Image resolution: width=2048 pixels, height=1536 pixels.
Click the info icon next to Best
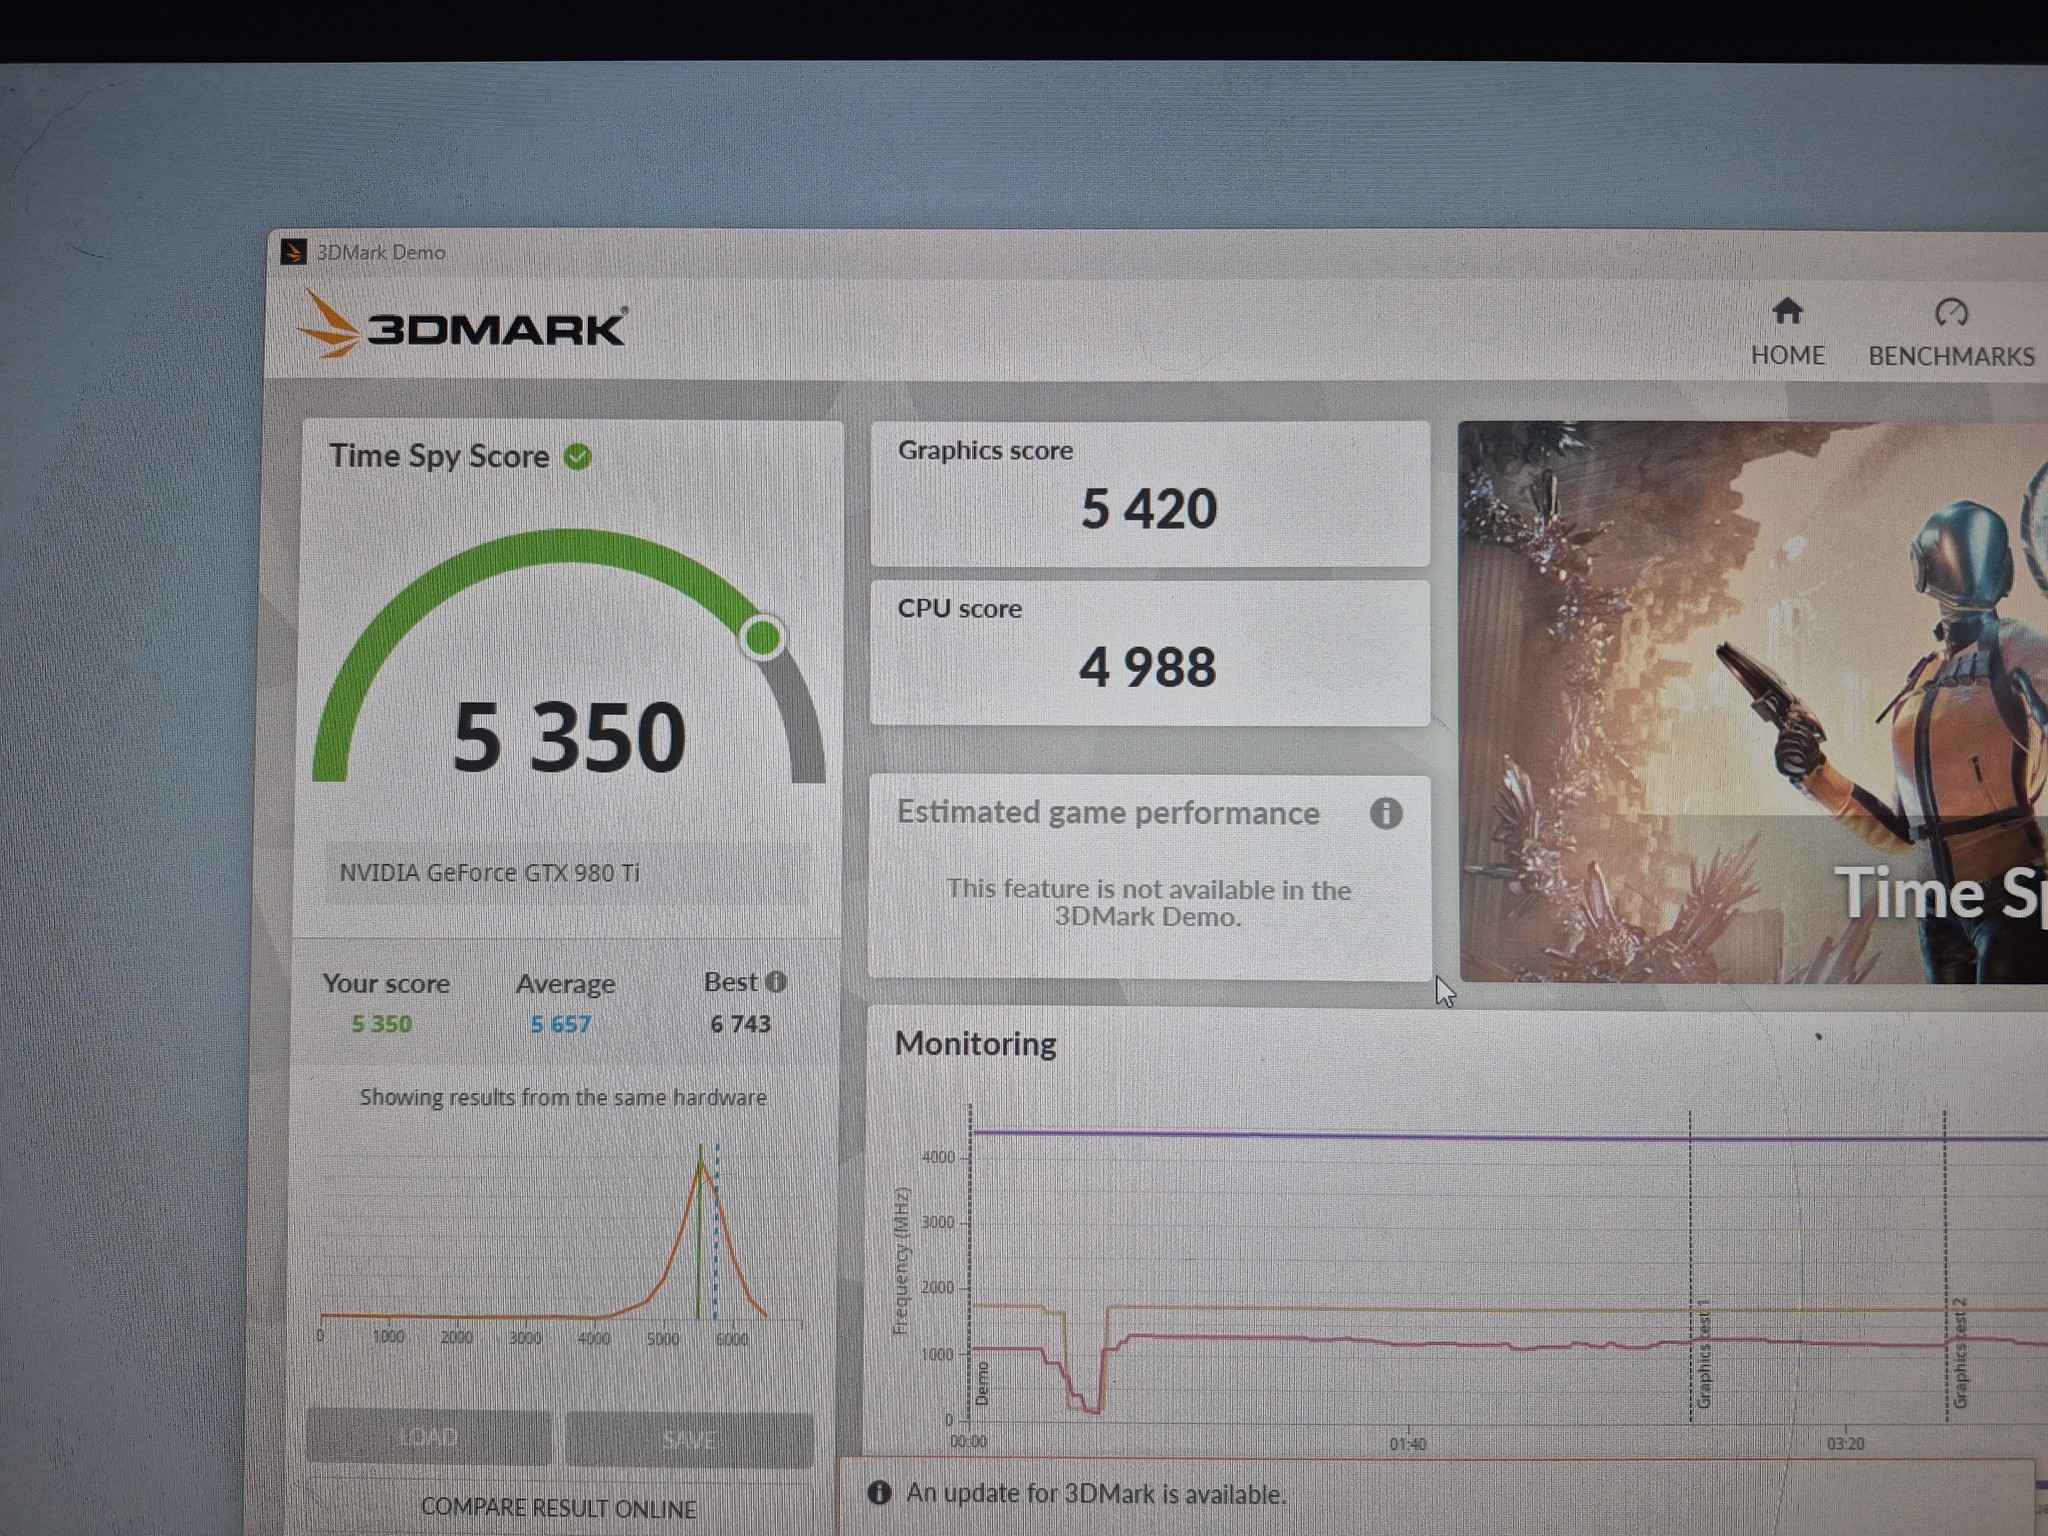click(776, 982)
